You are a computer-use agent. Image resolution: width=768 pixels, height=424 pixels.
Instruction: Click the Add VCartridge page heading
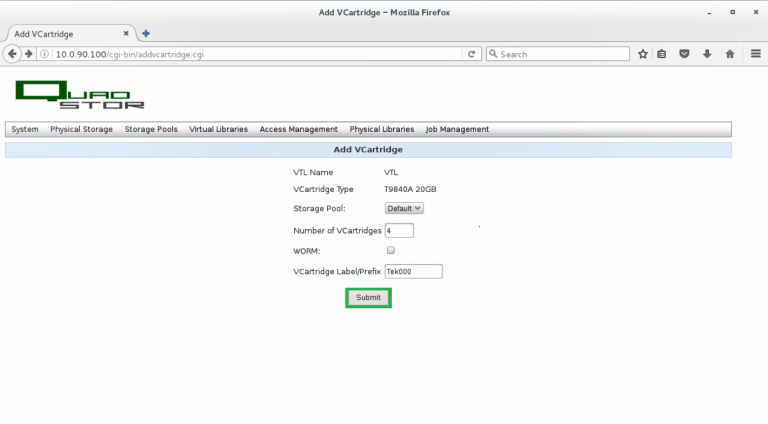click(x=368, y=149)
